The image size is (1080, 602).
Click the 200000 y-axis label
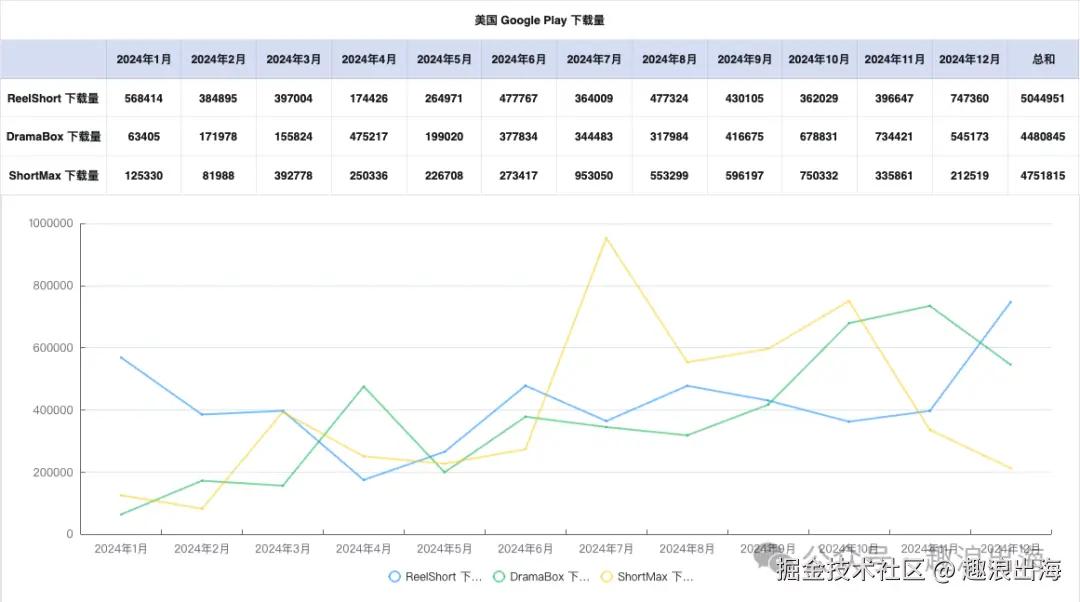pyautogui.click(x=52, y=473)
